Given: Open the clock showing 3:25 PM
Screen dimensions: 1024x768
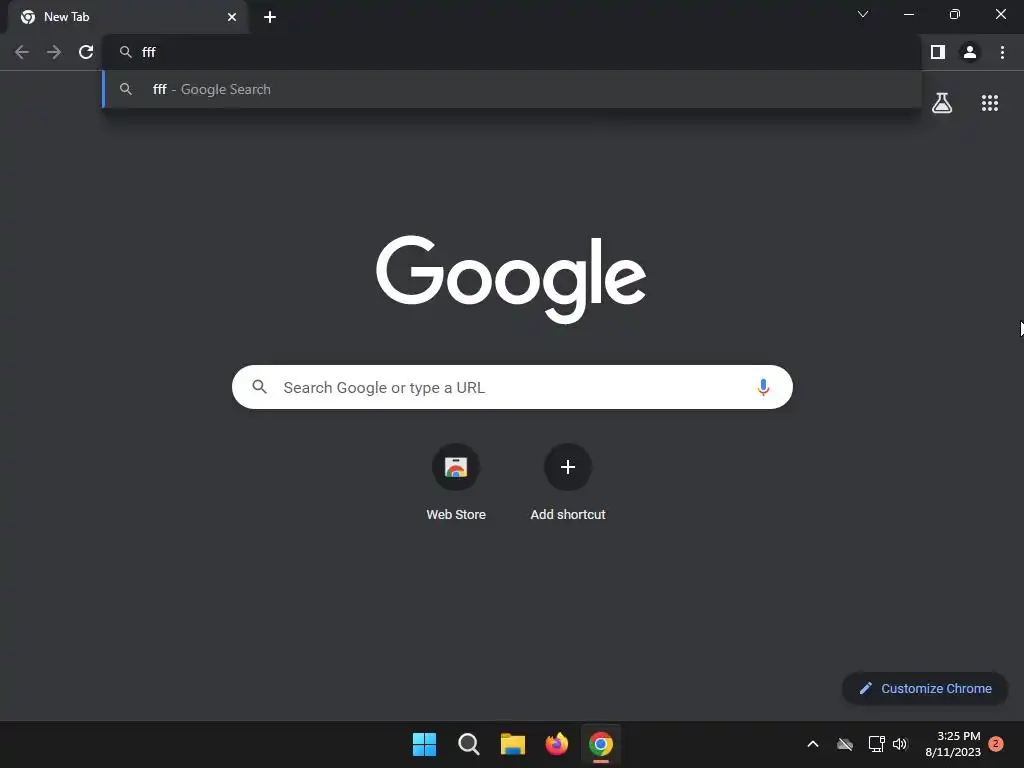Looking at the screenshot, I should (x=953, y=744).
